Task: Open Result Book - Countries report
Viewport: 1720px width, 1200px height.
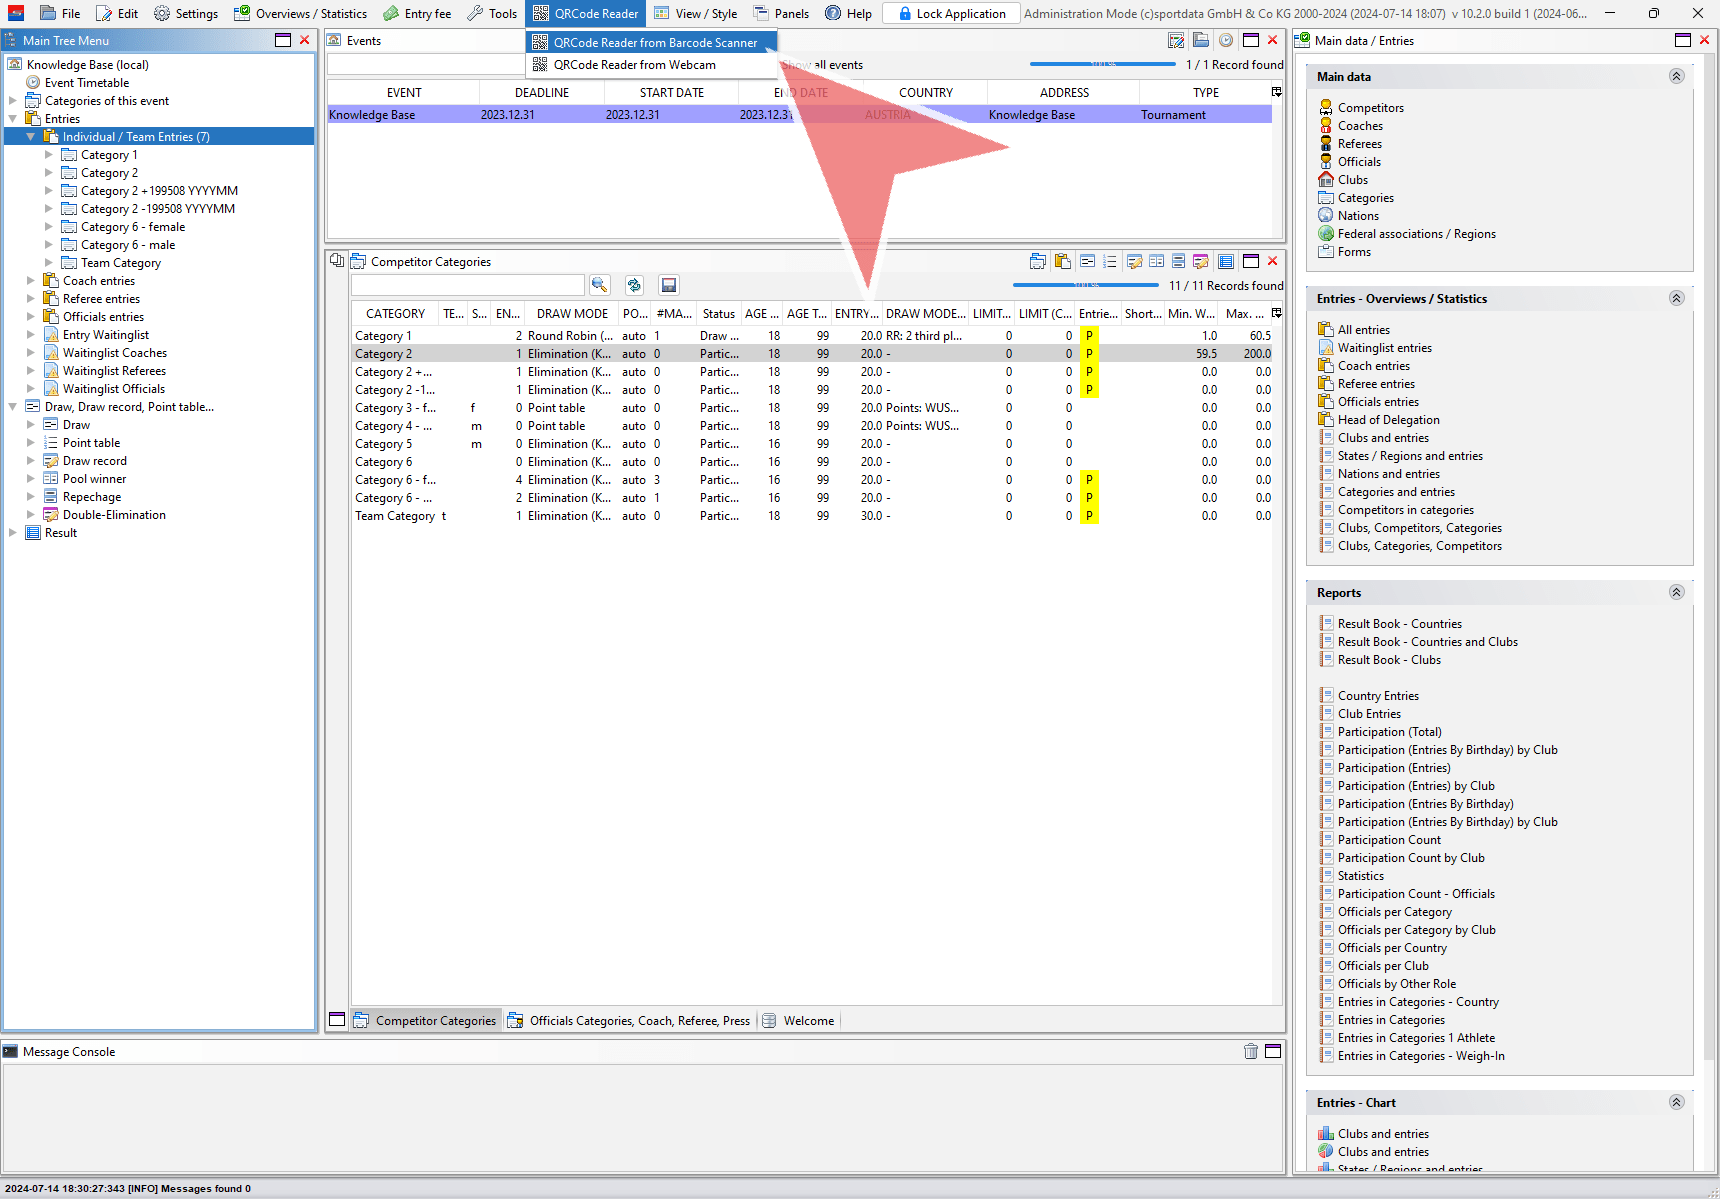Action: [x=1399, y=624]
